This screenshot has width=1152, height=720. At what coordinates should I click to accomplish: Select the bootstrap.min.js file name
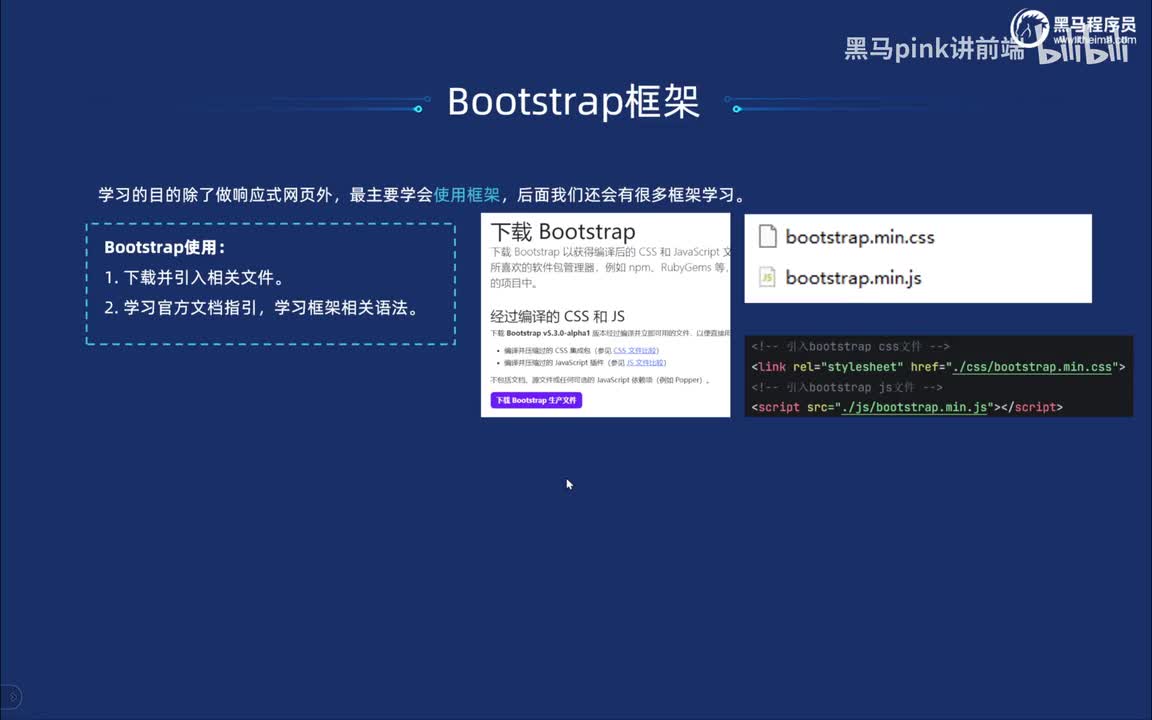tap(853, 278)
